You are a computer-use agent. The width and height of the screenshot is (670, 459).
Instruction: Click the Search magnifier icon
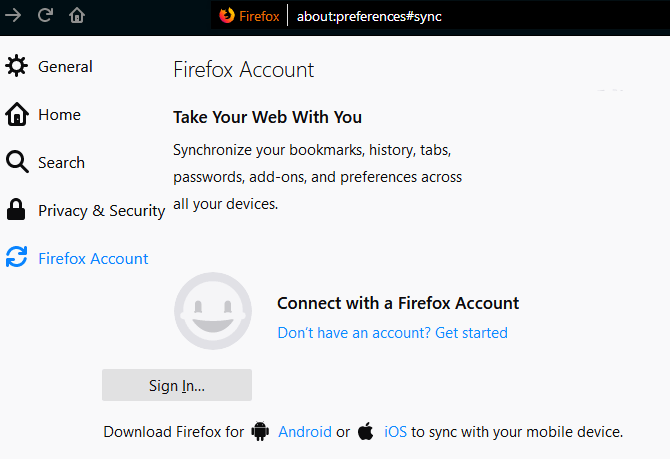tap(17, 162)
